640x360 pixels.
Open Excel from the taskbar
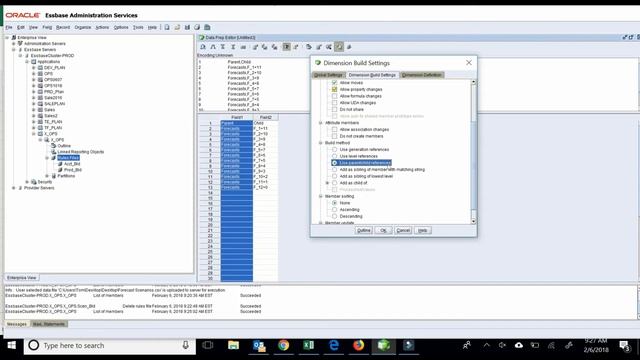[x=309, y=345]
